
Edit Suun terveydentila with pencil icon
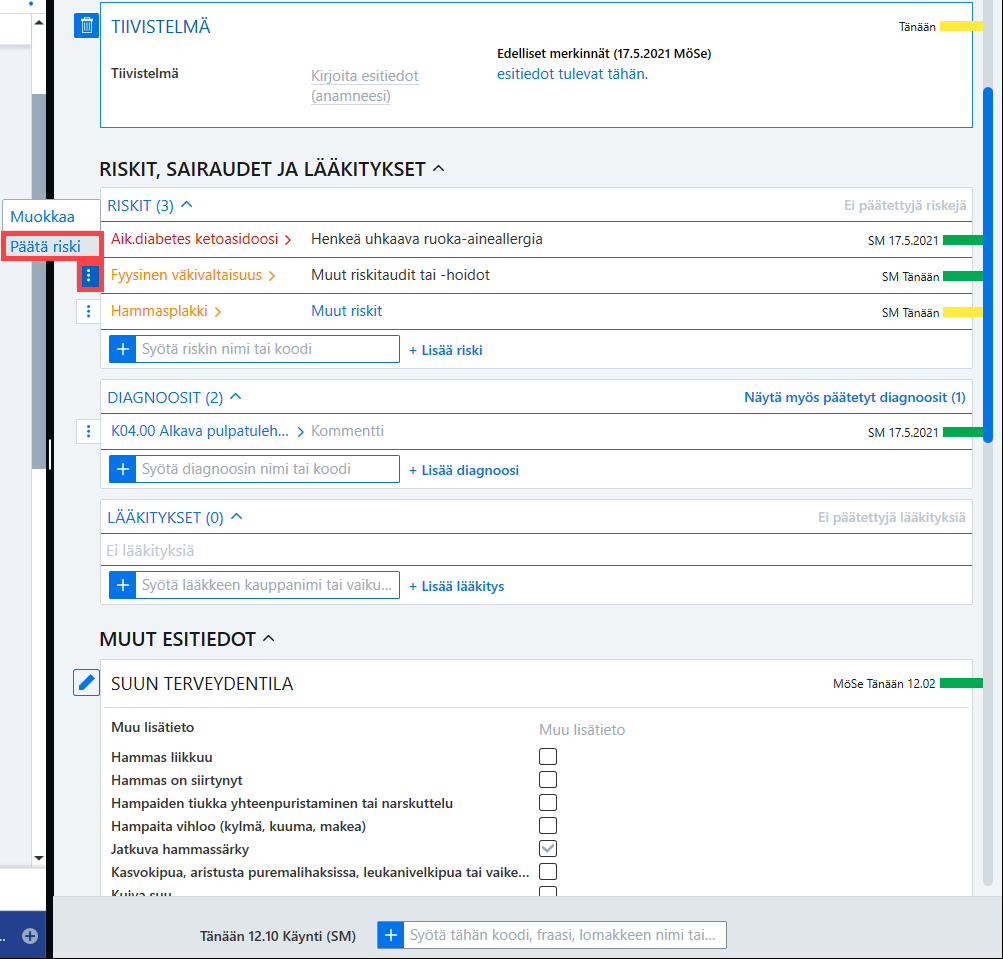tap(86, 683)
